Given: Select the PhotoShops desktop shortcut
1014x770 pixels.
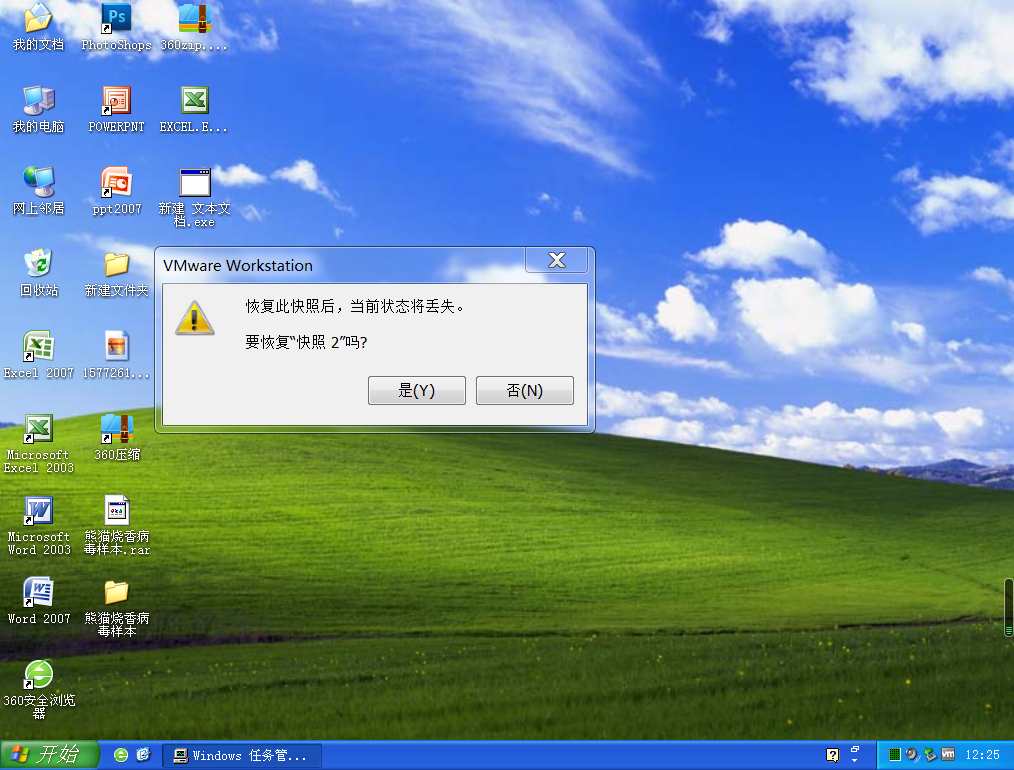Looking at the screenshot, I should [116, 18].
